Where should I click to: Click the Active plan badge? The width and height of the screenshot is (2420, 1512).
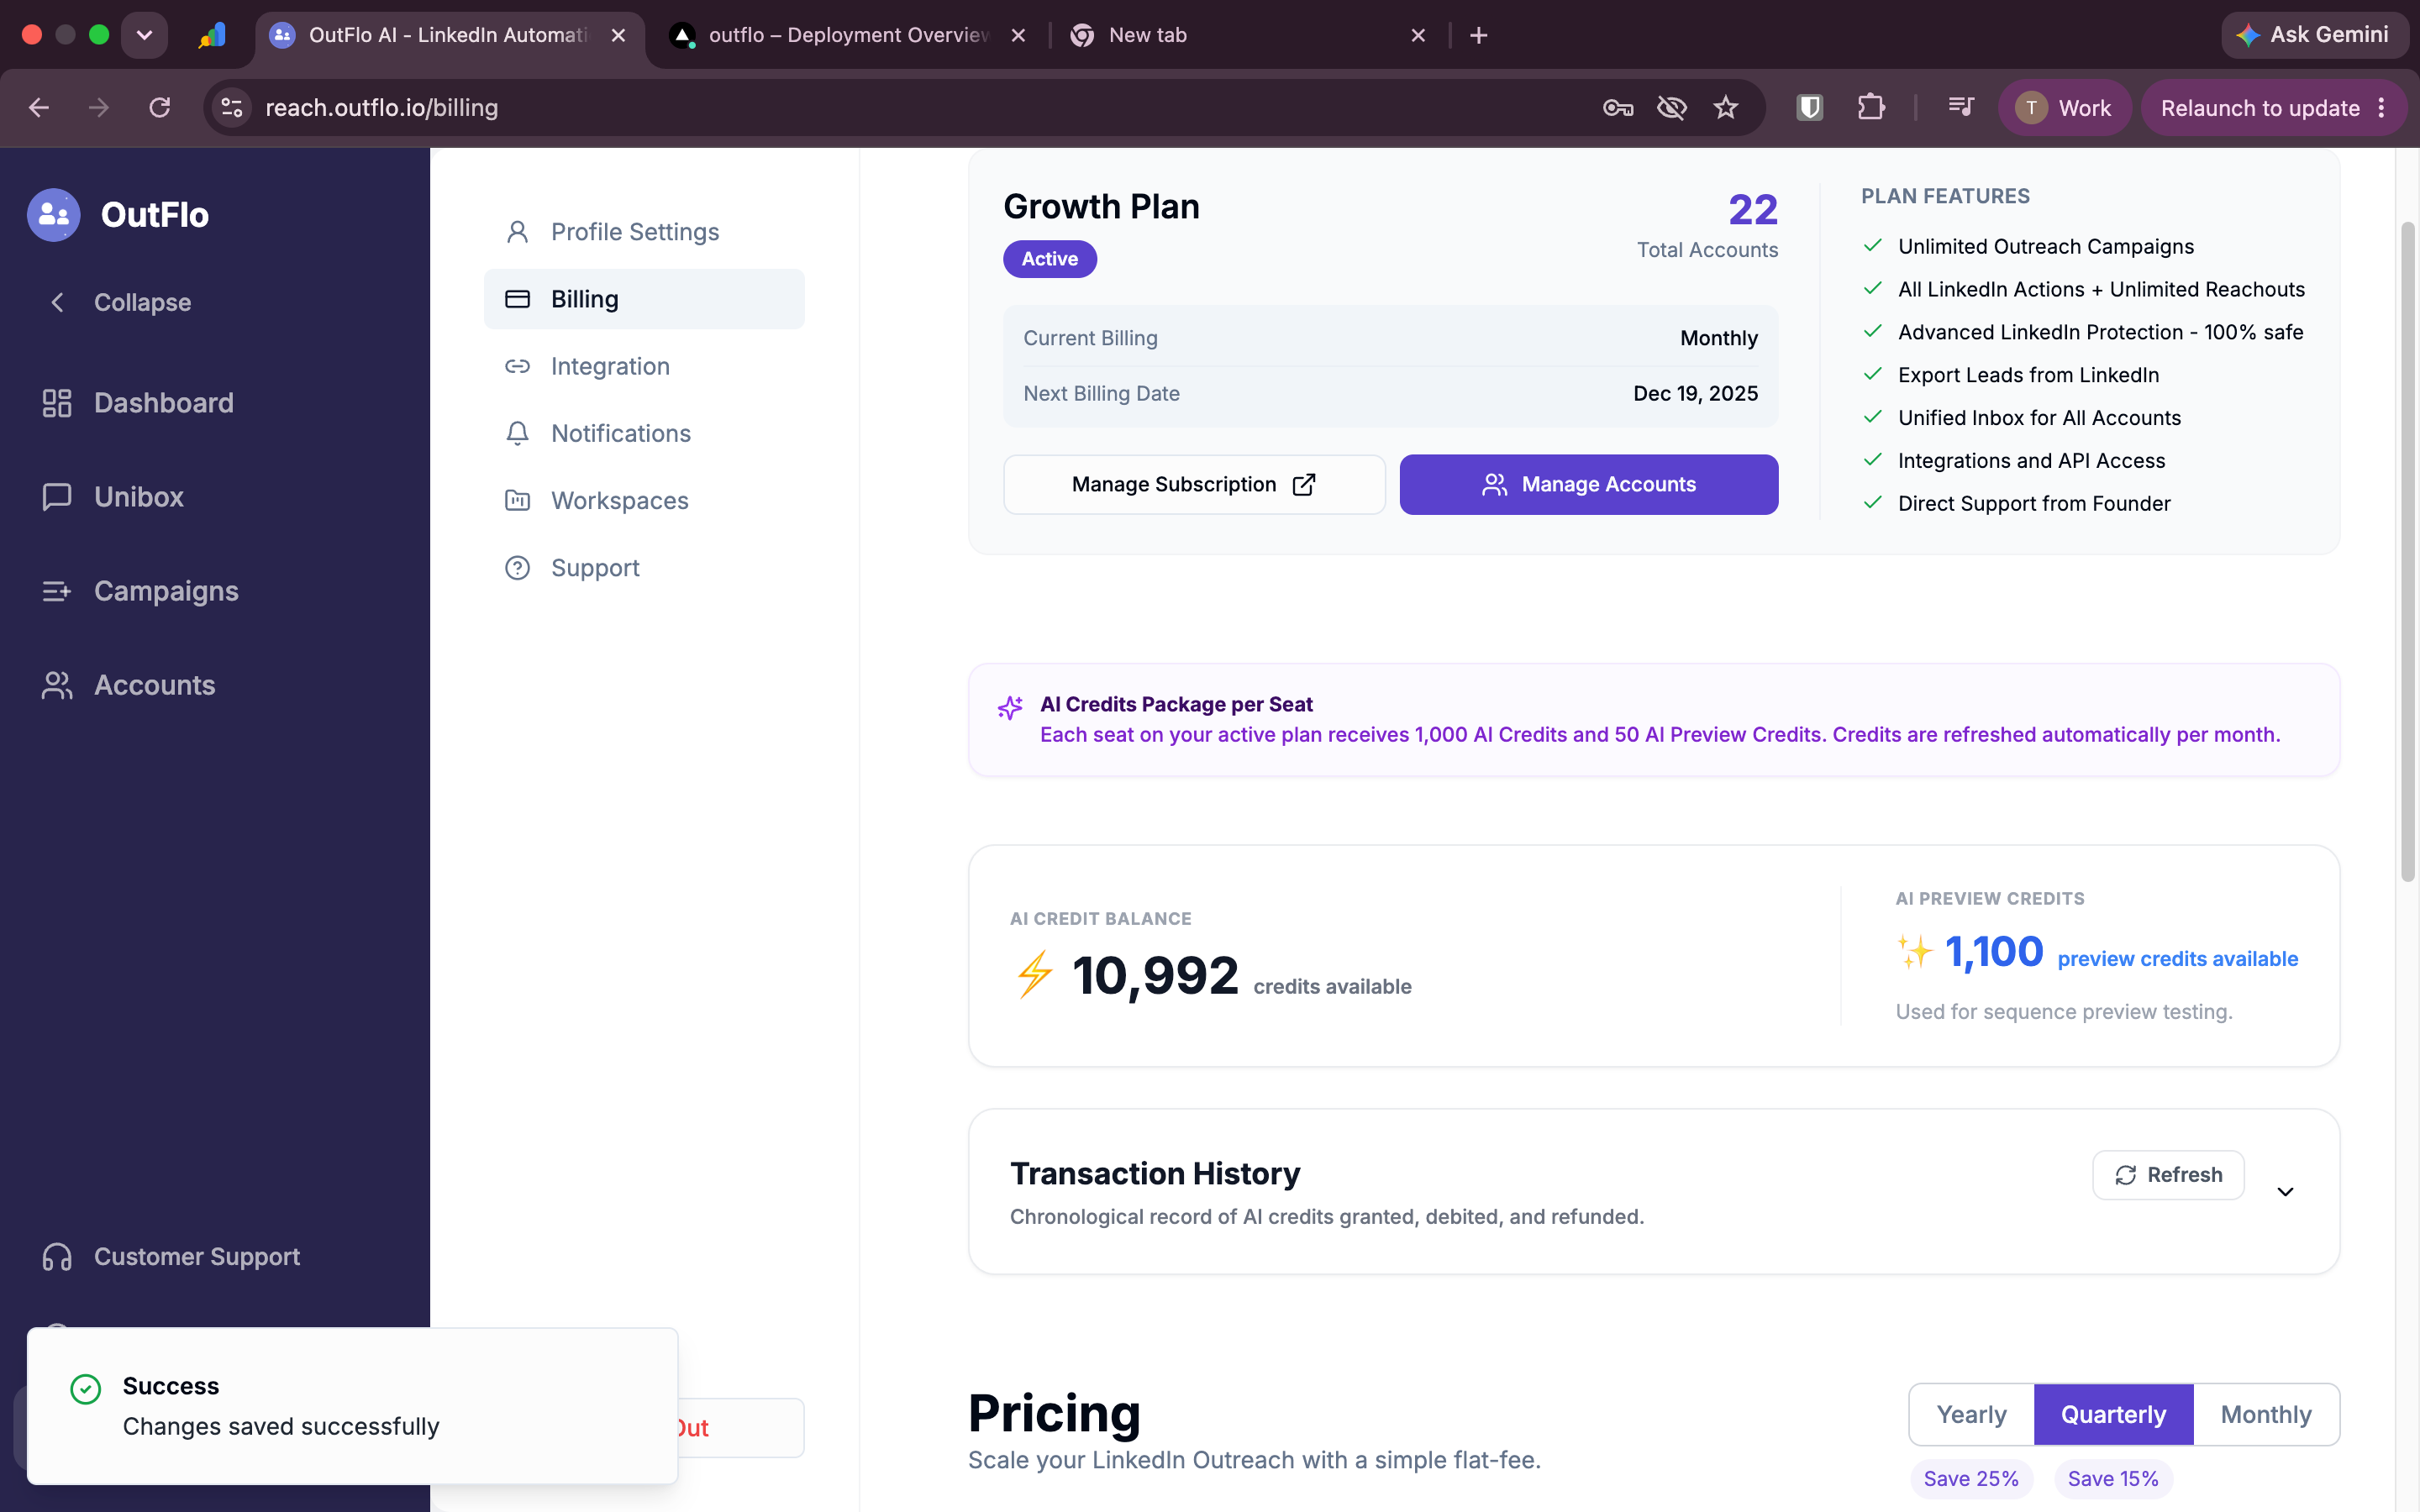pyautogui.click(x=1050, y=259)
